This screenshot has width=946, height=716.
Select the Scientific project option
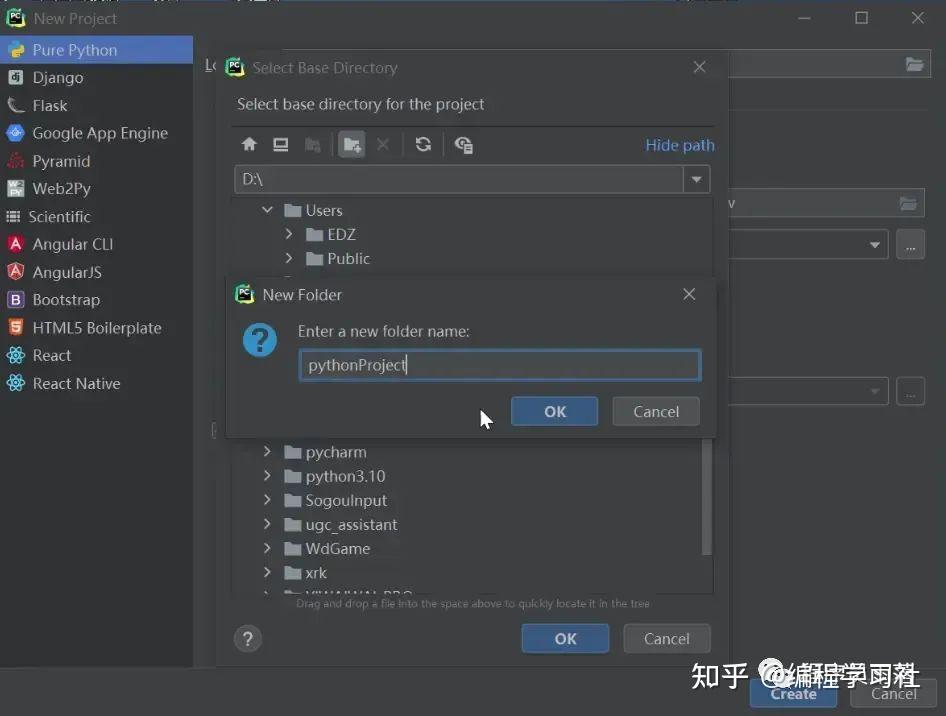60,216
